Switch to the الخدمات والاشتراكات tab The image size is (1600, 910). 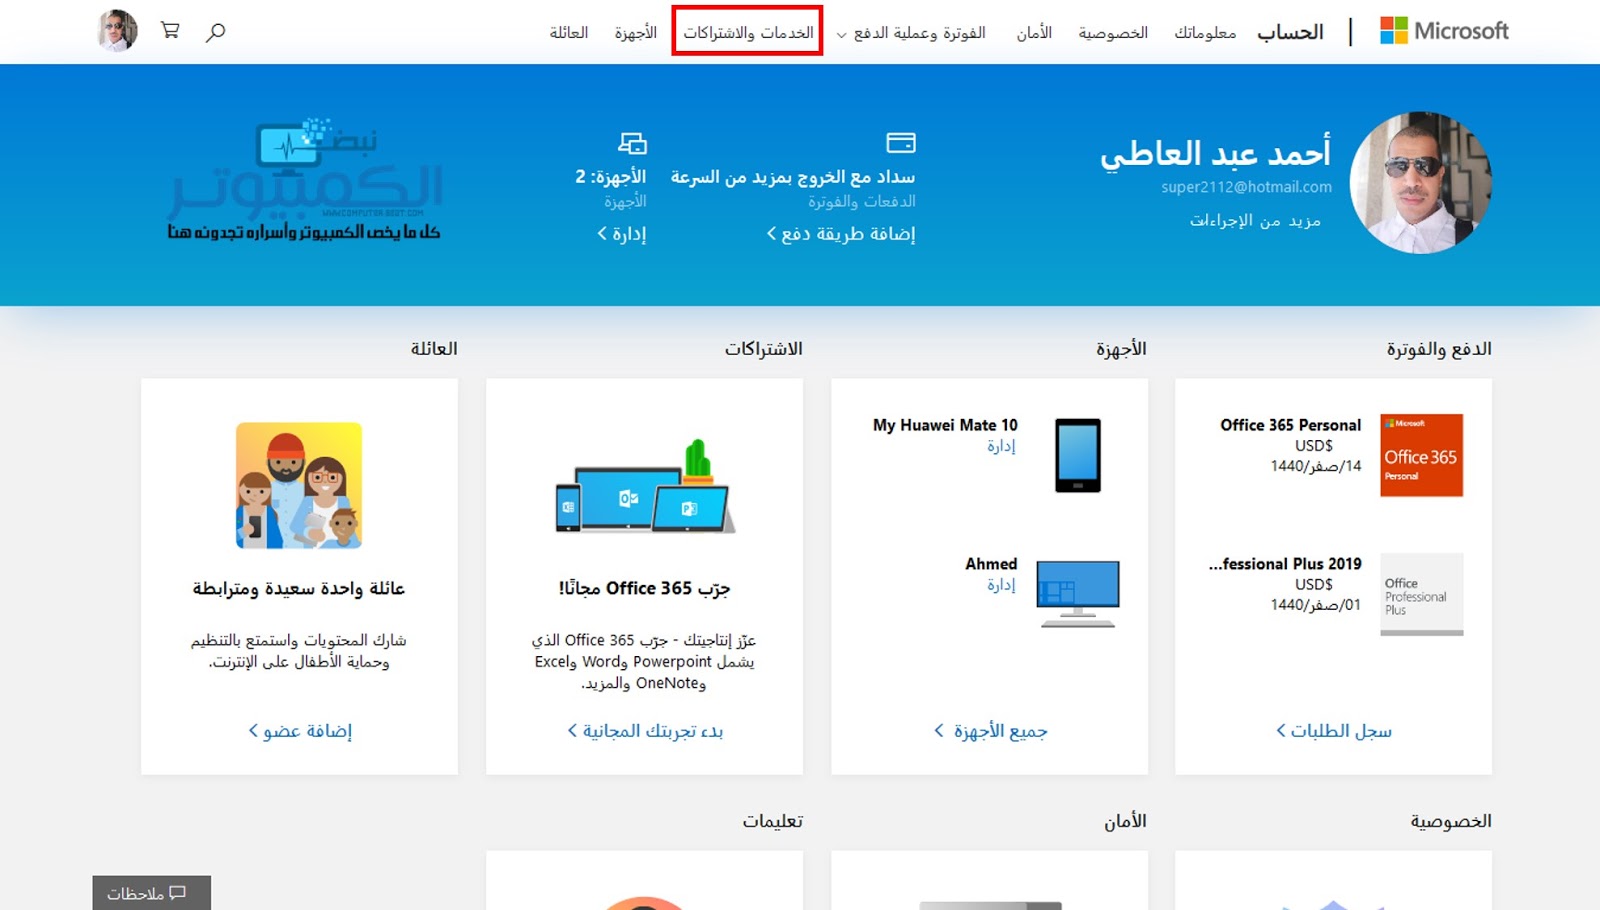748,32
